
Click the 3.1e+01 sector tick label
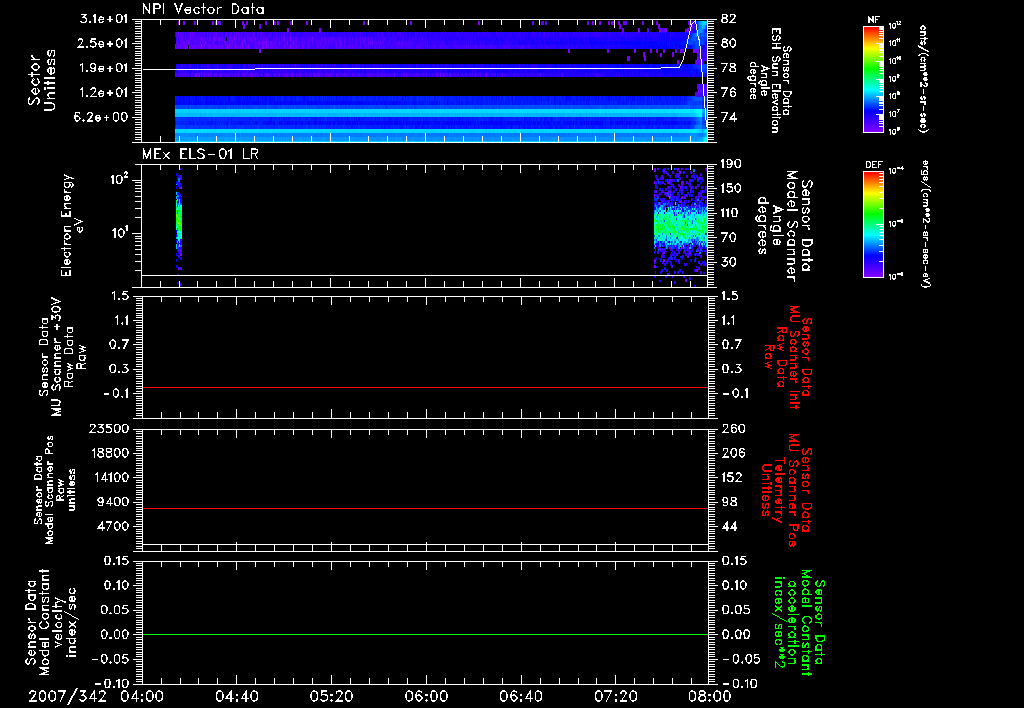106,19
